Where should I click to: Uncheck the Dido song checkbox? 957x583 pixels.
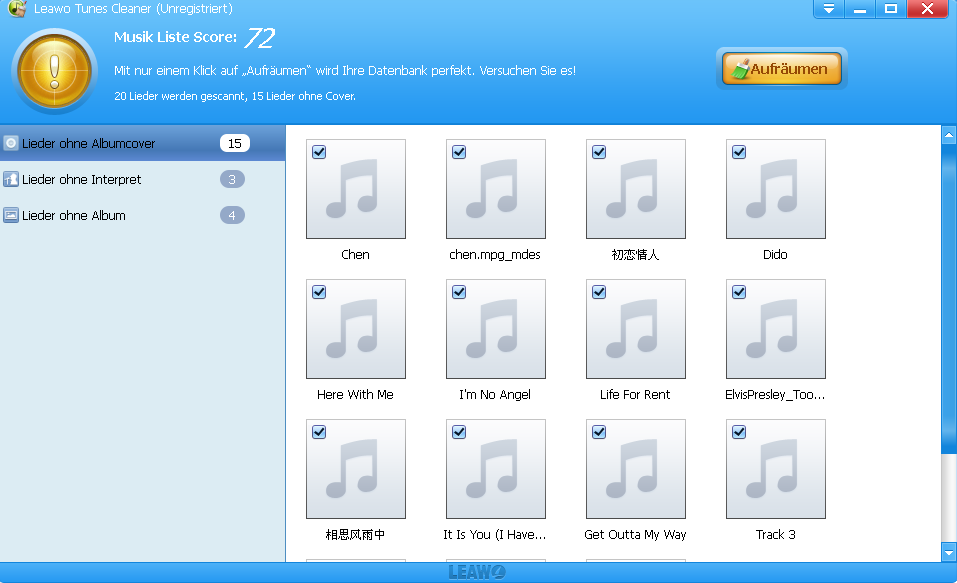pyautogui.click(x=739, y=152)
